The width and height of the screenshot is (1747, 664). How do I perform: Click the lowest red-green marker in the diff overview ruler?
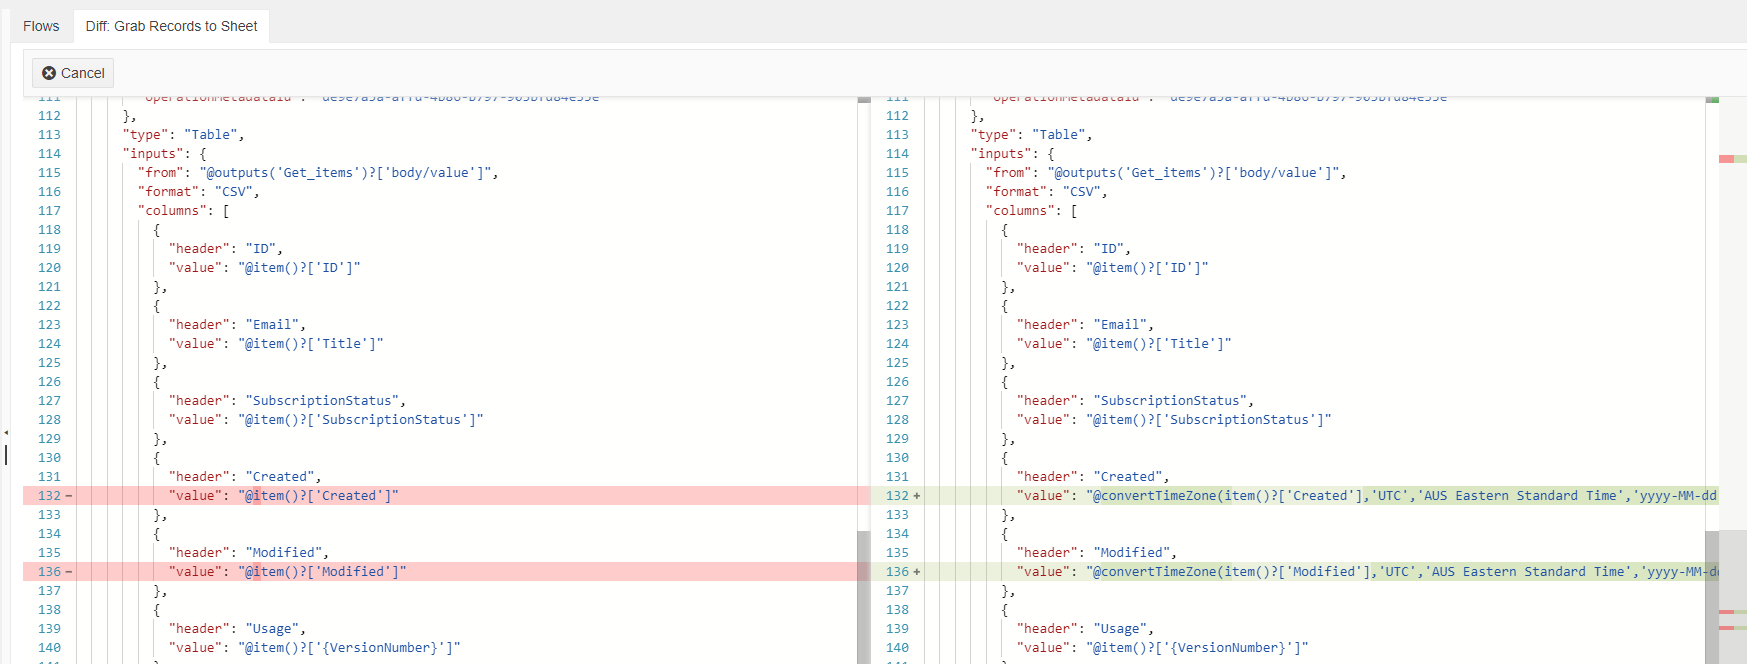1732,628
